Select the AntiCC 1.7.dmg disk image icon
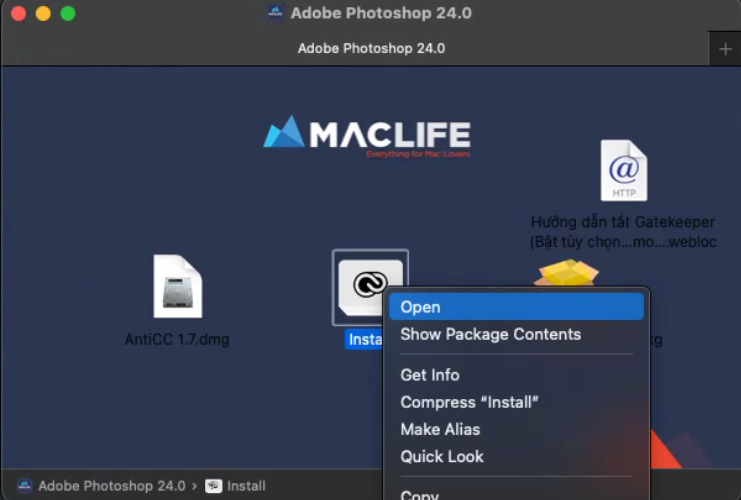The image size is (741, 500). click(177, 287)
